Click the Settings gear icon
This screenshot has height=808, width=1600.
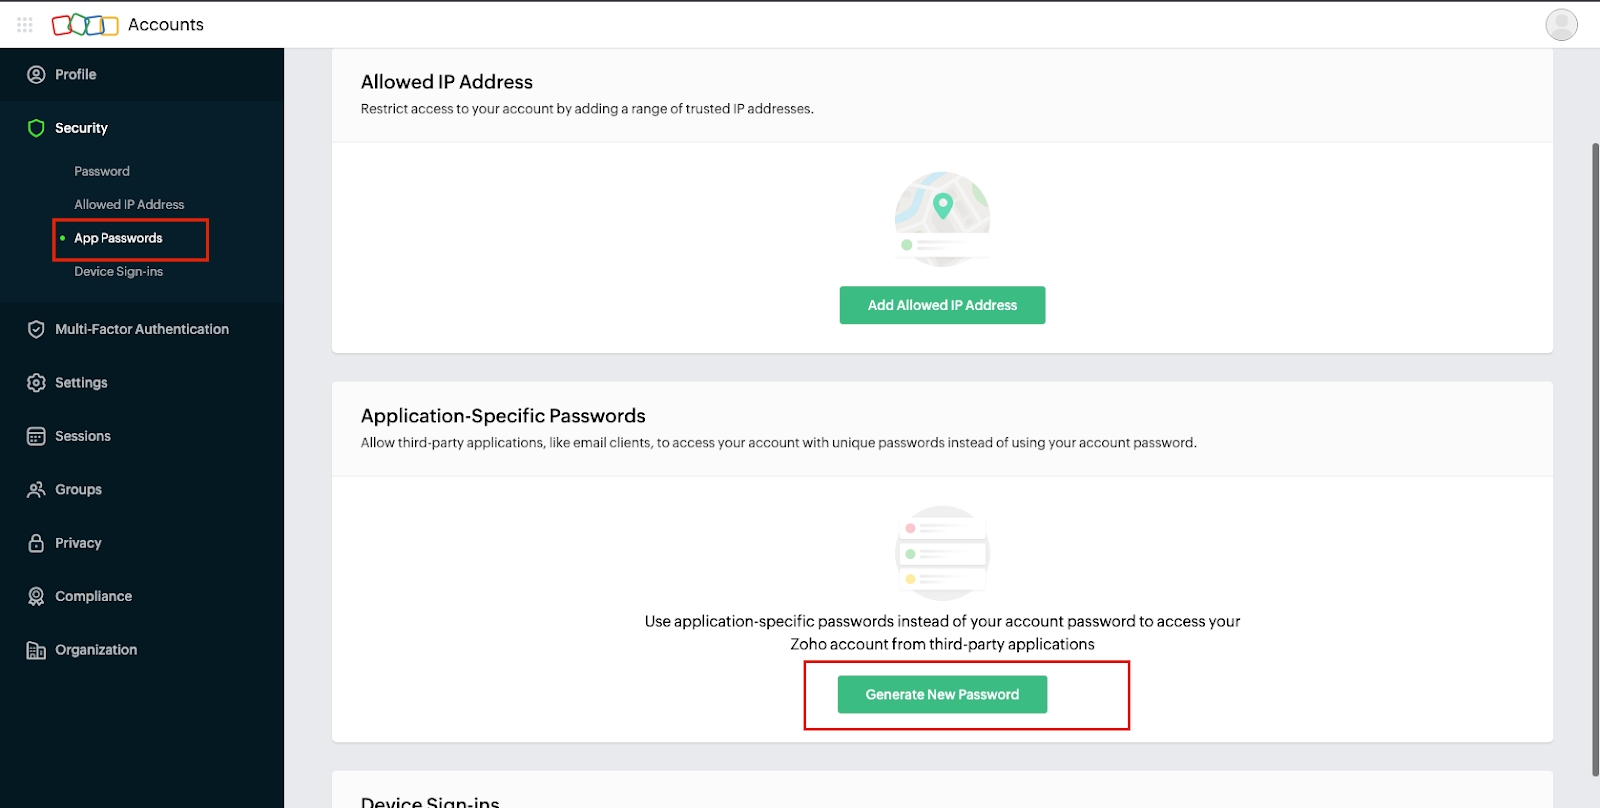(x=36, y=383)
